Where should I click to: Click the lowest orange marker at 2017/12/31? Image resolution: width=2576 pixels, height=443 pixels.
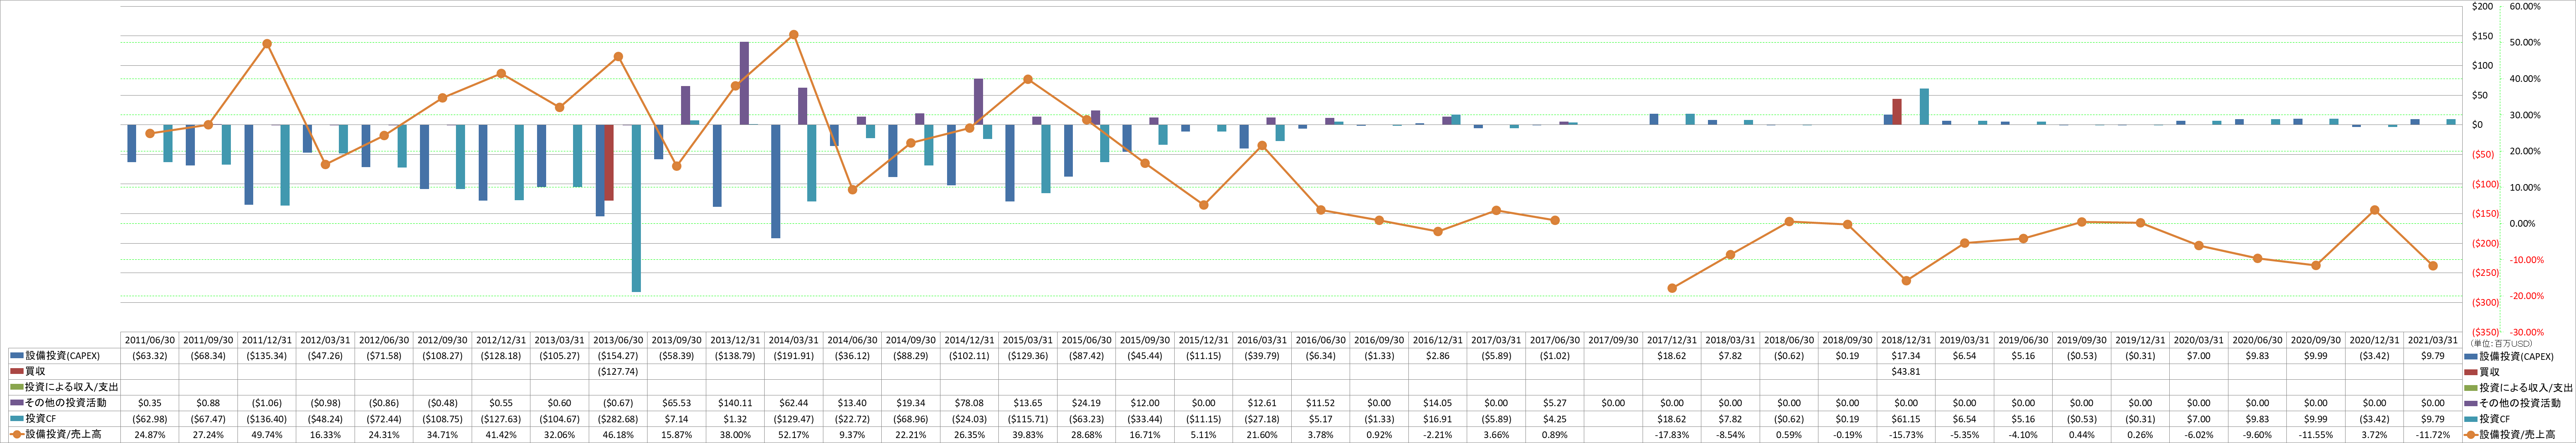1672,288
